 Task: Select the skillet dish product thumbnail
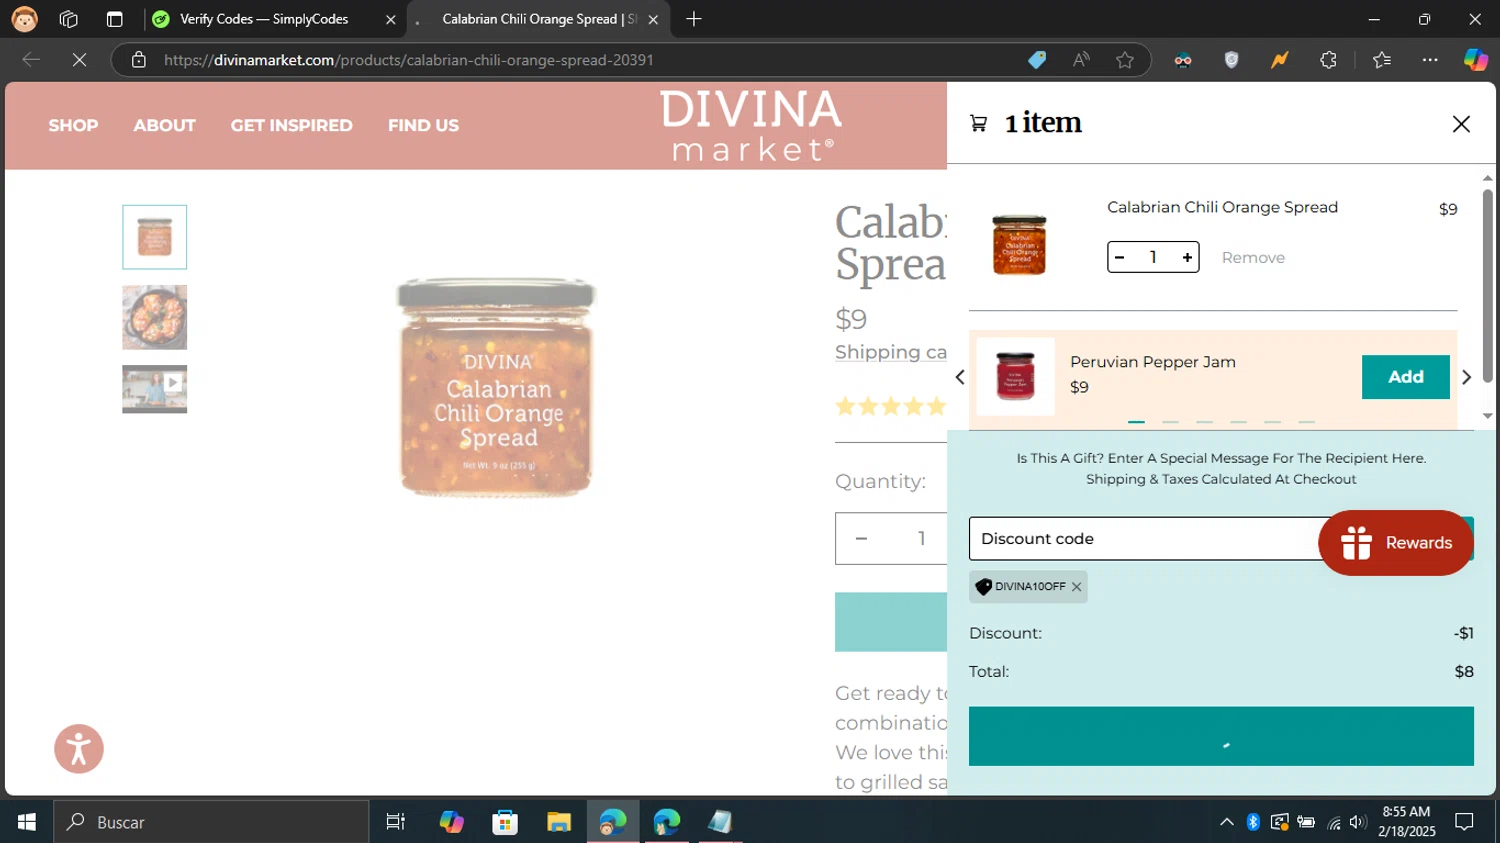pos(155,317)
